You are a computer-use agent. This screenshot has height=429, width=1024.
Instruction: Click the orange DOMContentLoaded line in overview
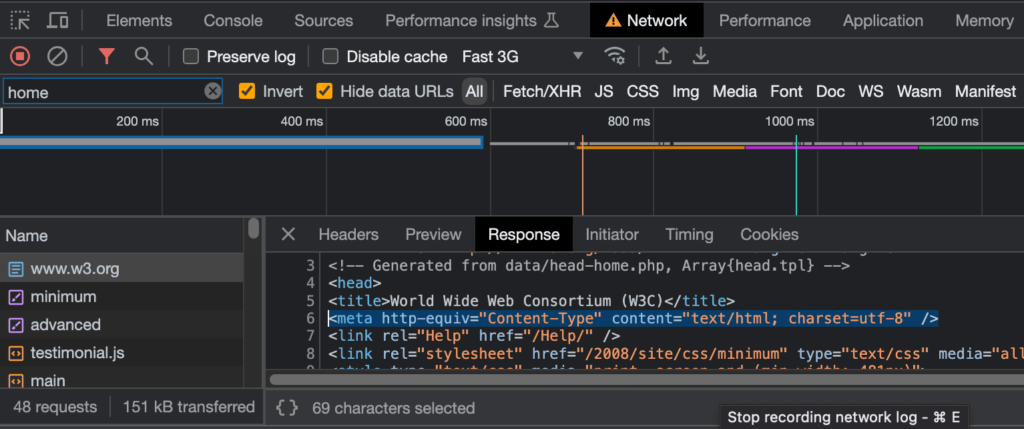point(583,175)
